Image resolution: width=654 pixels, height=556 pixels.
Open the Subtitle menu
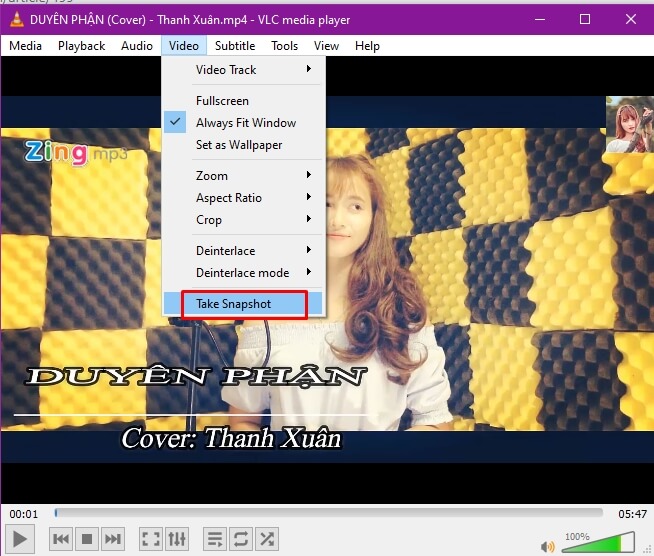coord(235,46)
